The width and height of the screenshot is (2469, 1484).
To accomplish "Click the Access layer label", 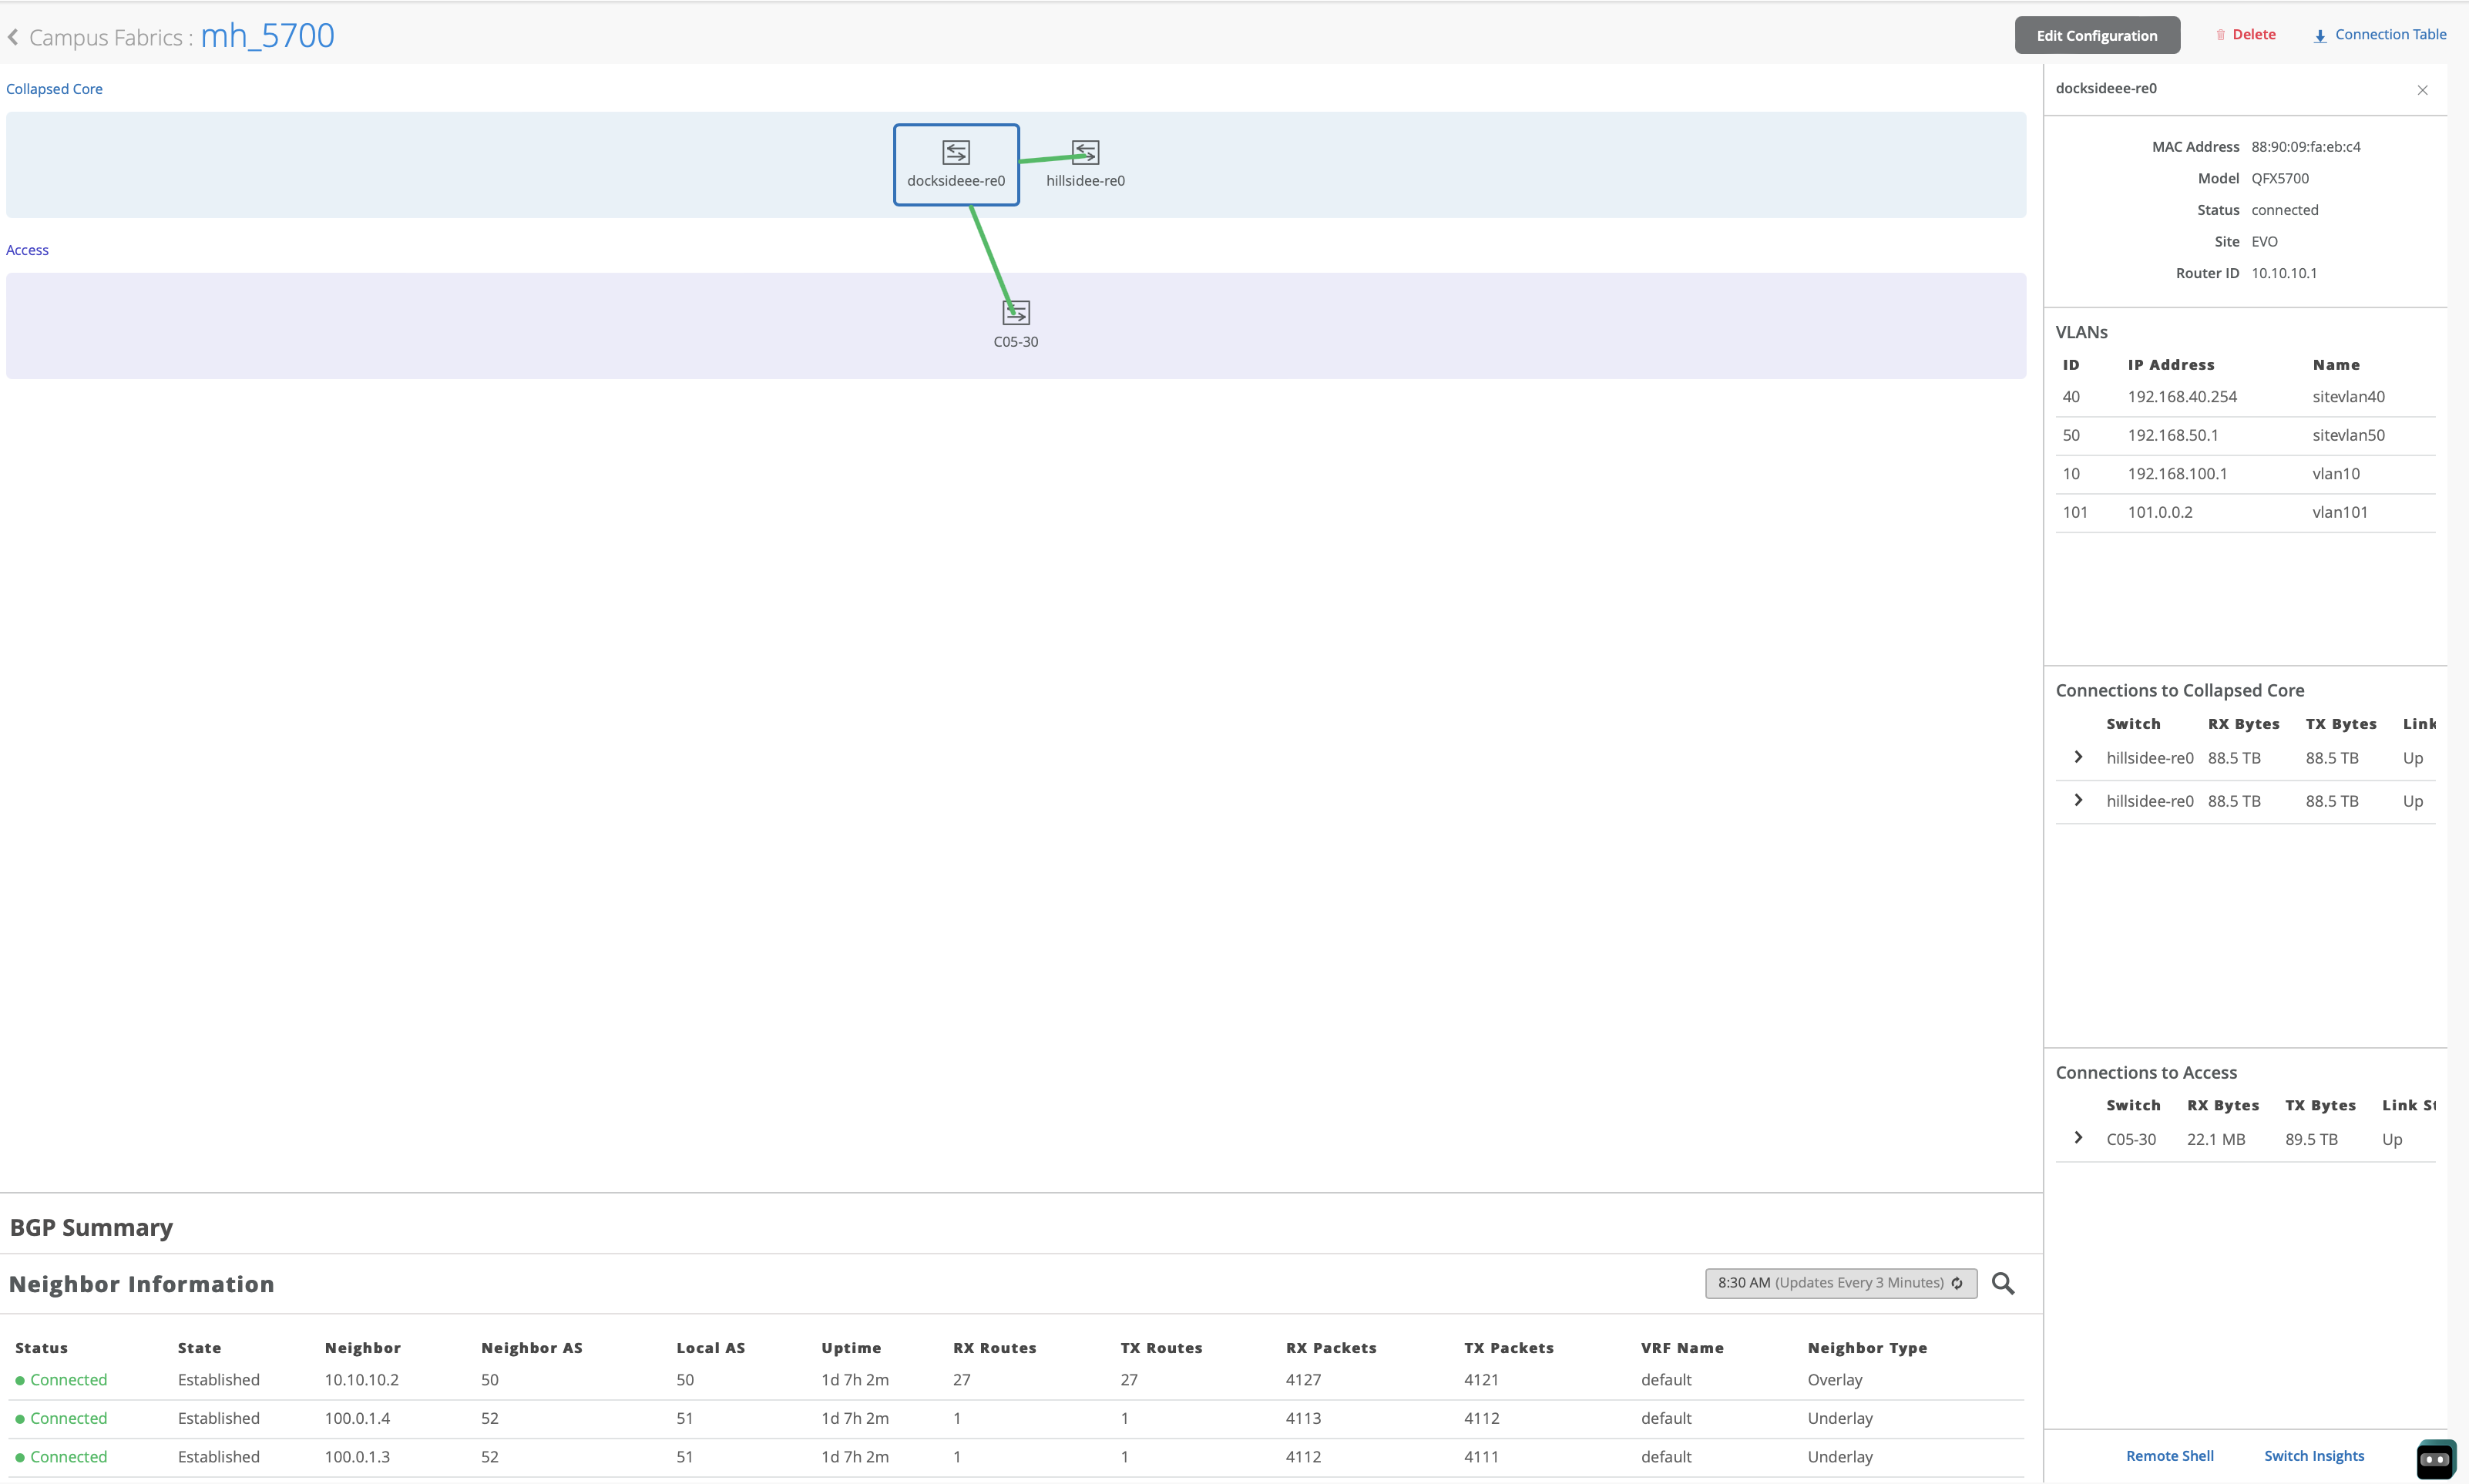I will point(27,250).
